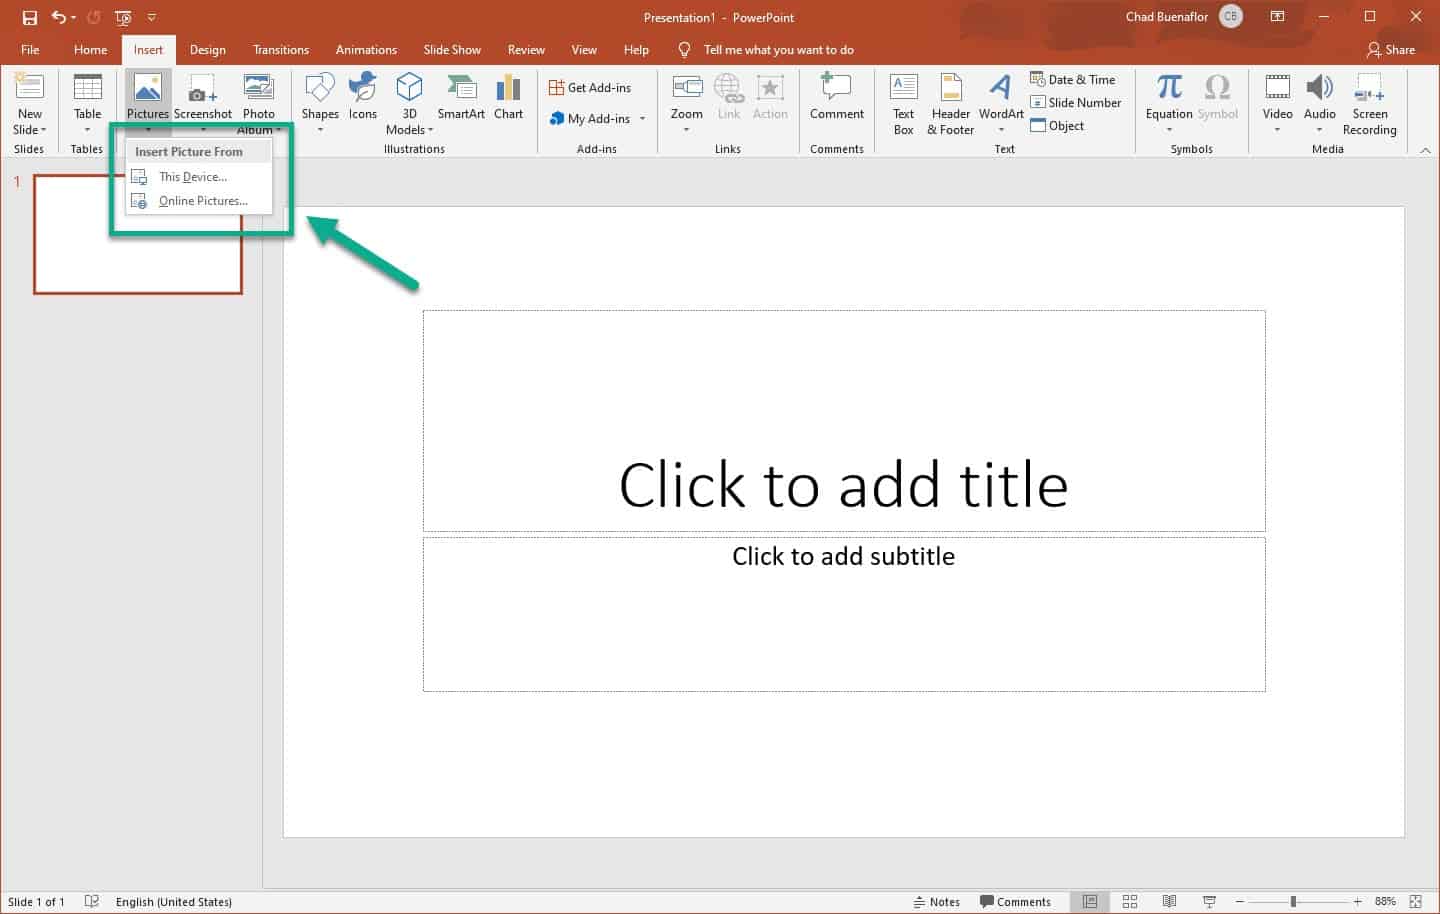
Task: Switch to the Design tab
Action: [207, 49]
